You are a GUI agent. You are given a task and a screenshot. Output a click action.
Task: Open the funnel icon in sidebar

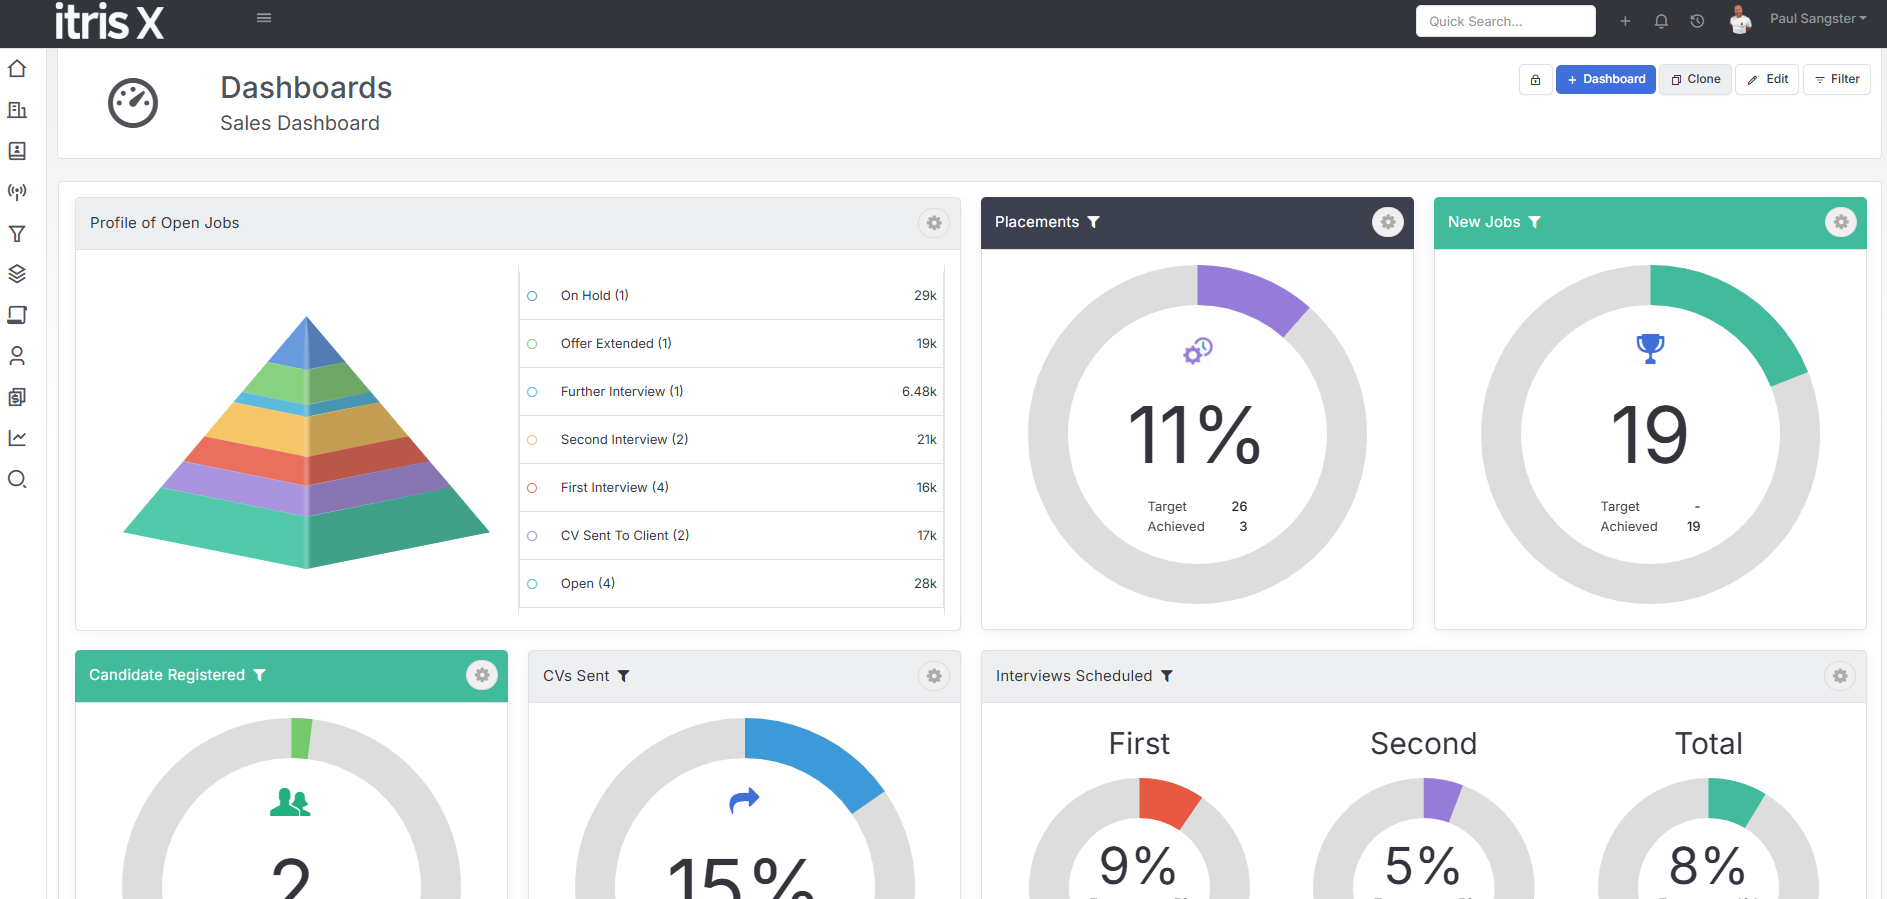point(17,233)
